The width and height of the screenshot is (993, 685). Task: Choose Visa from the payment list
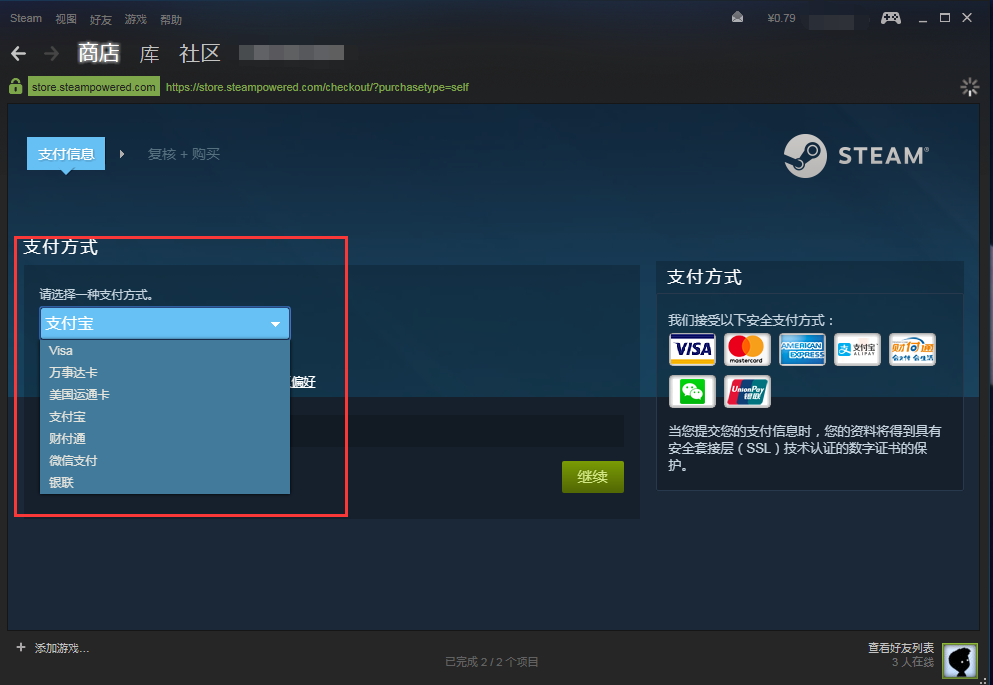coord(165,351)
